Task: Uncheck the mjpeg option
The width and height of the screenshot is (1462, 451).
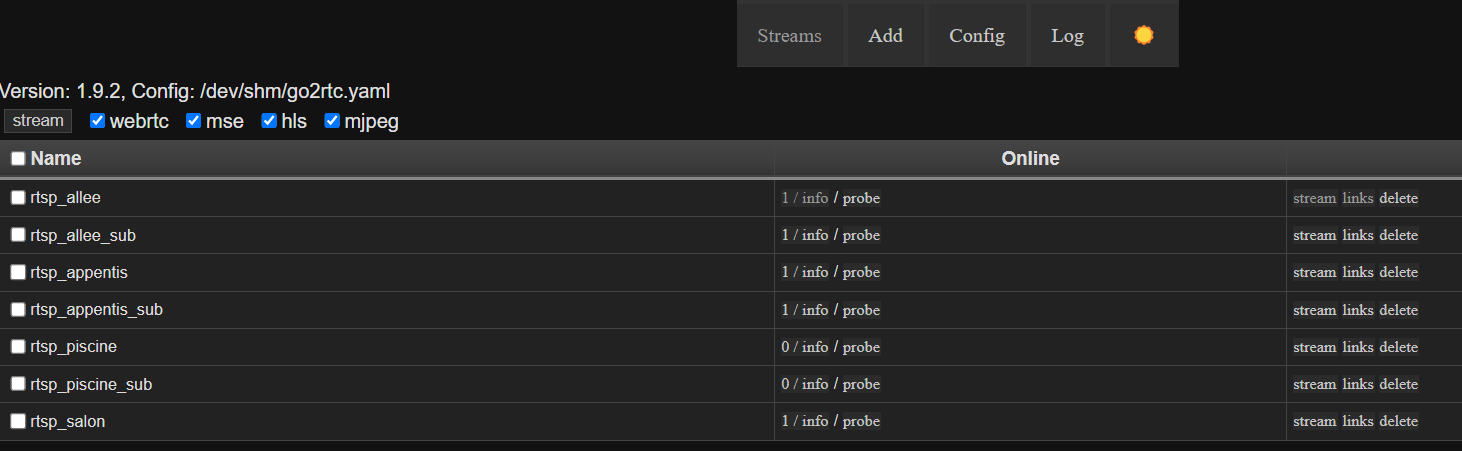Action: 332,121
